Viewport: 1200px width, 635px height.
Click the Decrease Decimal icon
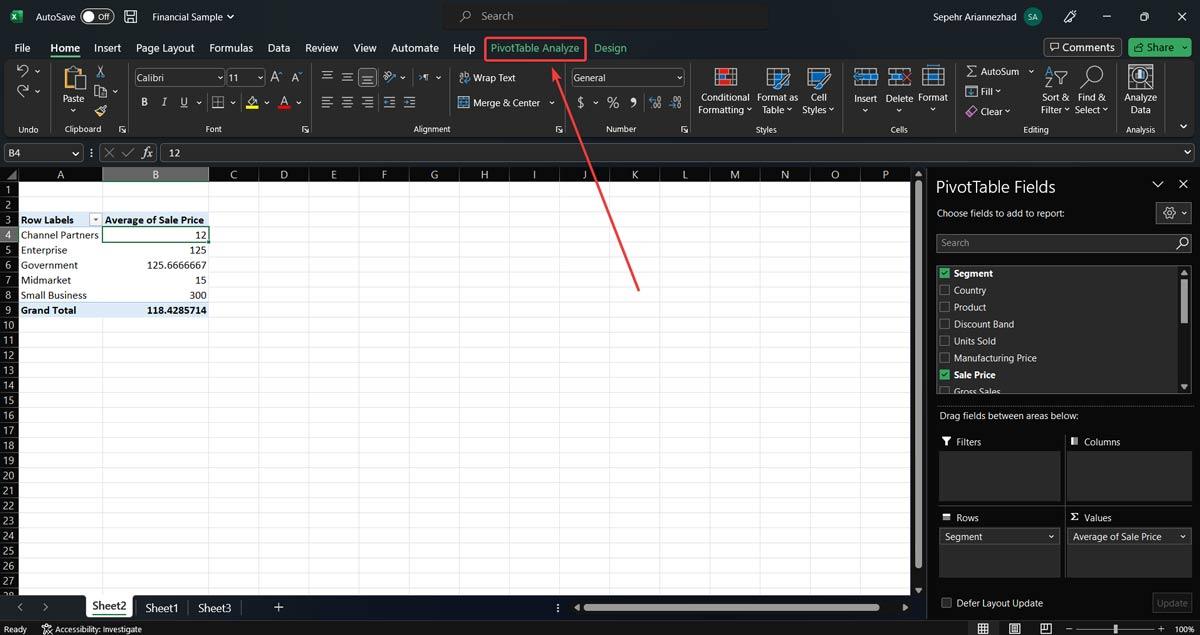pos(677,102)
